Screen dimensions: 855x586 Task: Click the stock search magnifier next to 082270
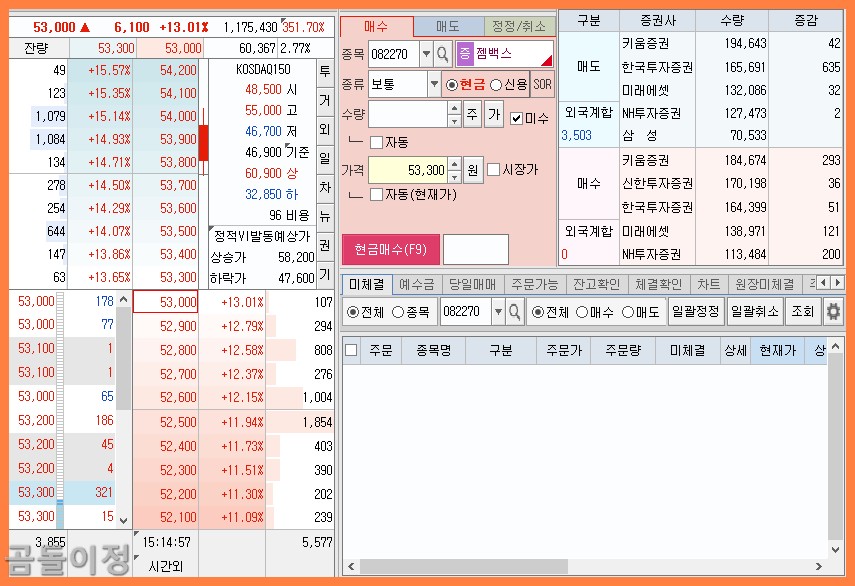pyautogui.click(x=443, y=54)
